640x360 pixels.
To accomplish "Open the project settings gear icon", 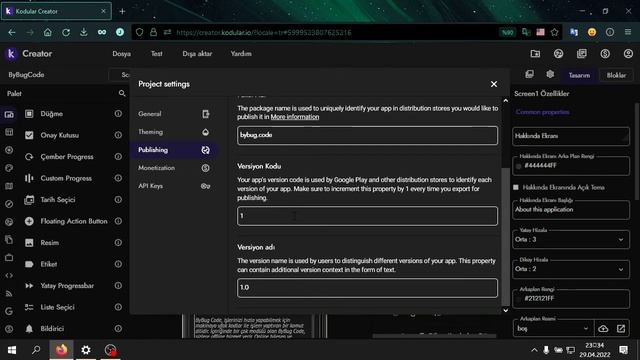I will pyautogui.click(x=550, y=74).
